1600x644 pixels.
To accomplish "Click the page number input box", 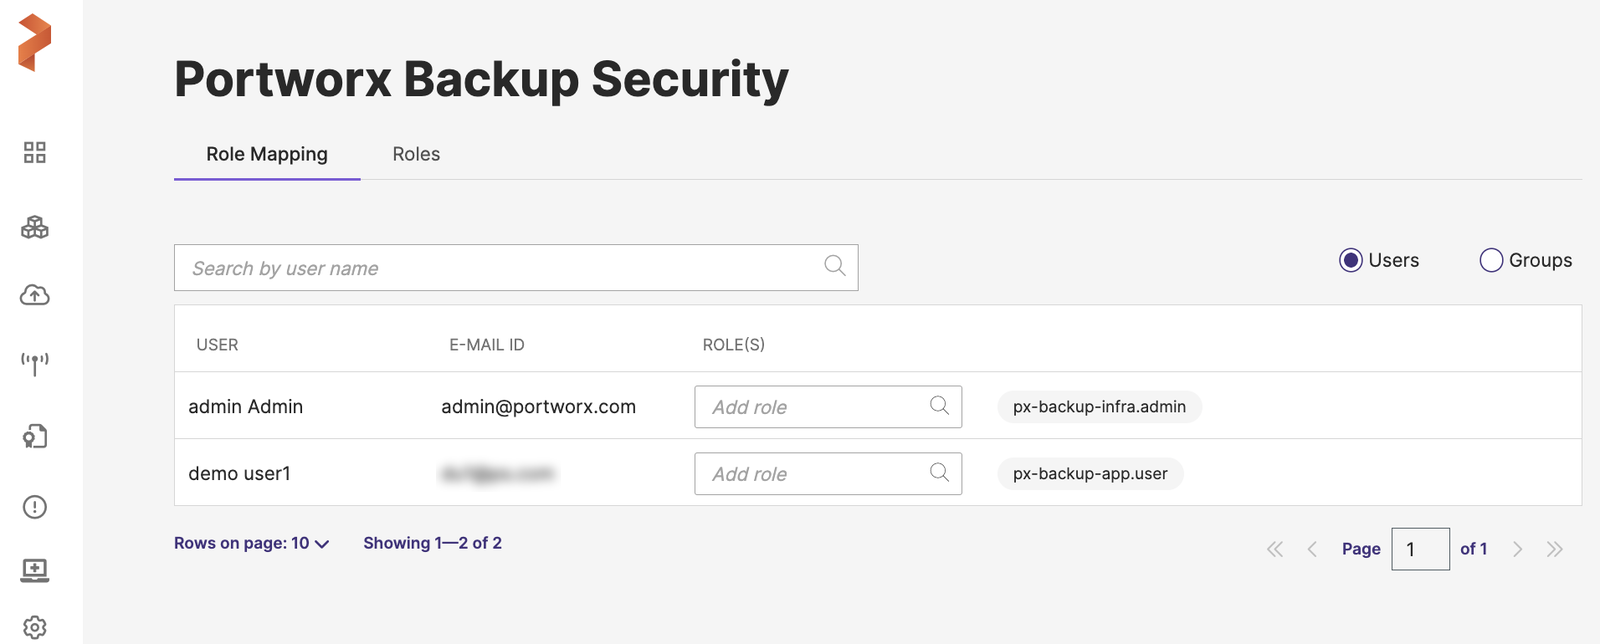I will (1420, 549).
